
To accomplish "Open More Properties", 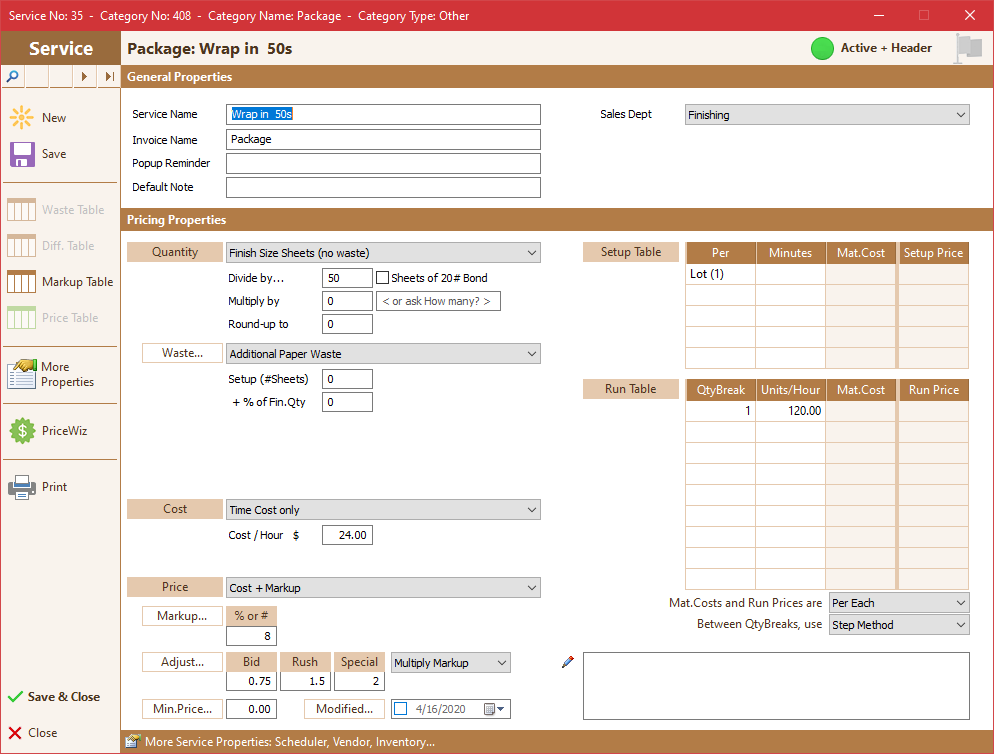I will (x=52, y=374).
